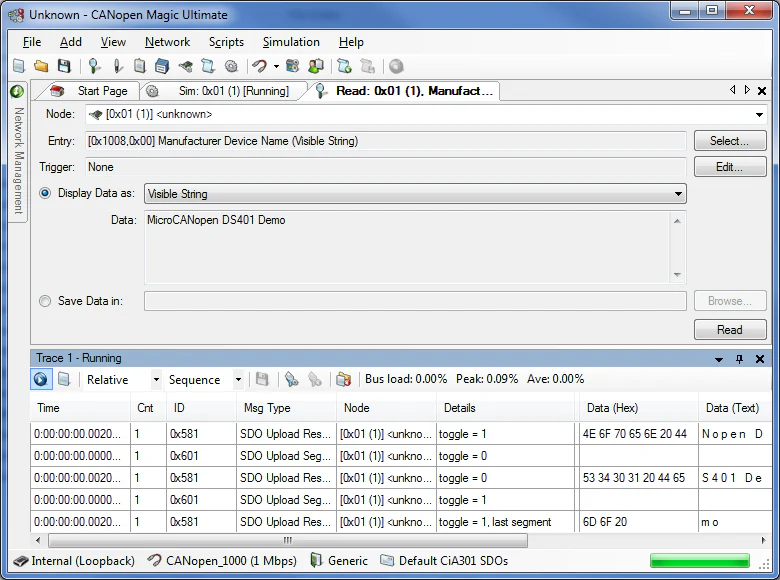This screenshot has width=780, height=580.
Task: Click the green Network Management sidebar icon
Action: (17, 92)
